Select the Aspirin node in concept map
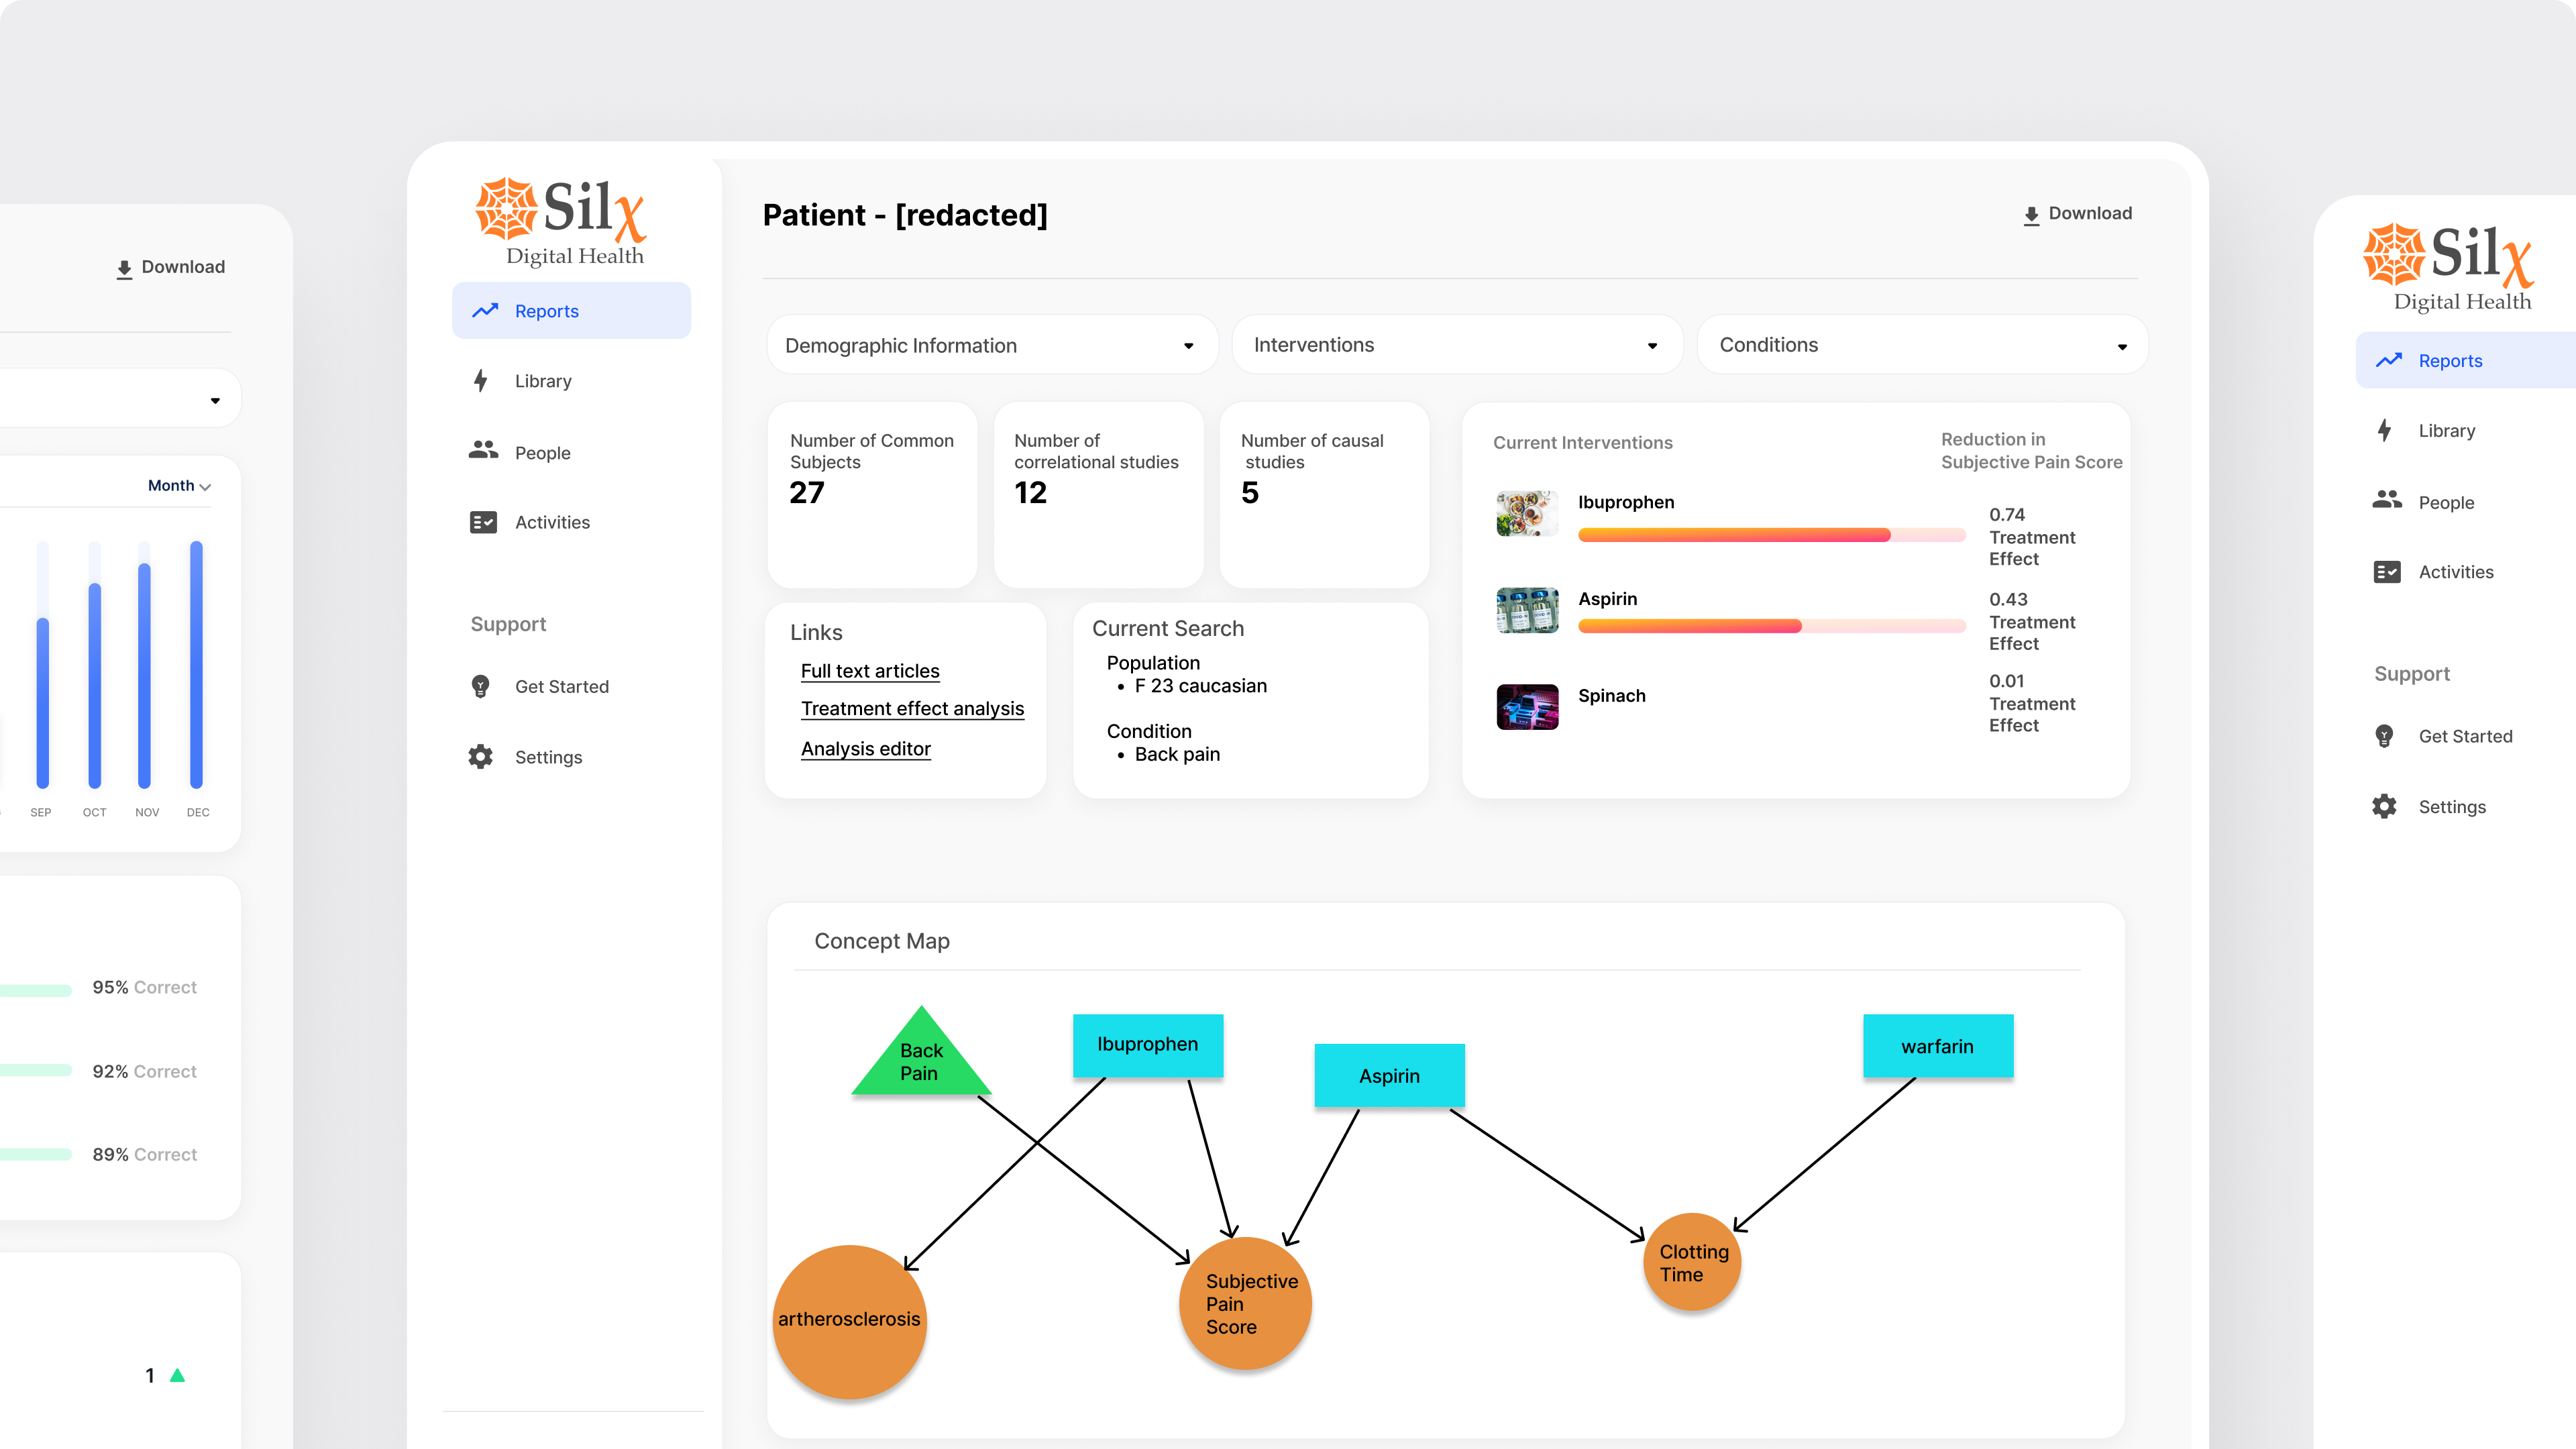 point(1389,1076)
